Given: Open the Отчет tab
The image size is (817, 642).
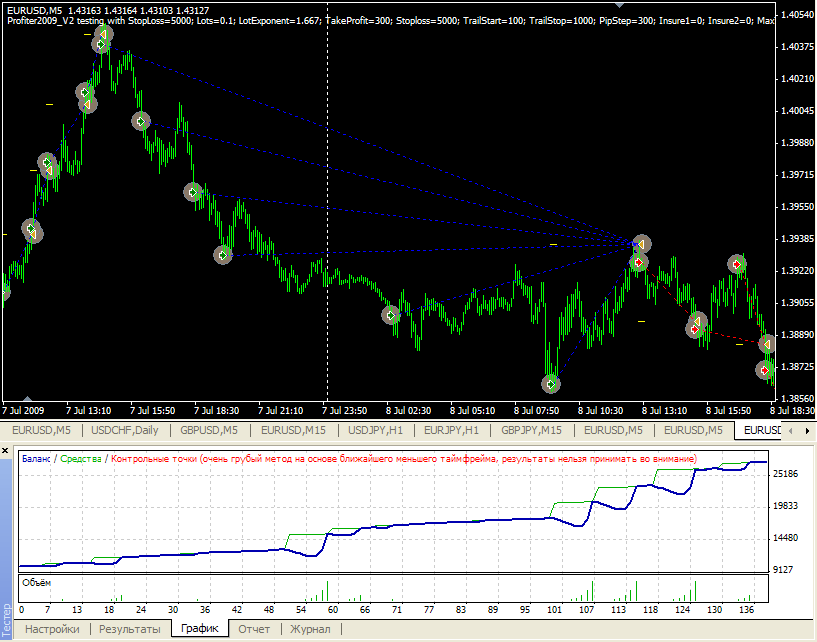Looking at the screenshot, I should click(x=254, y=629).
